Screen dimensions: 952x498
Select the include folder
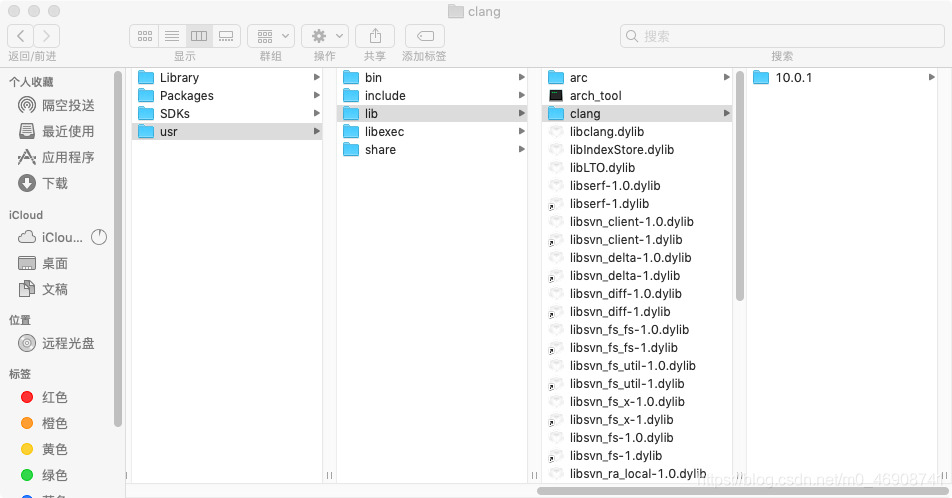tap(432, 96)
